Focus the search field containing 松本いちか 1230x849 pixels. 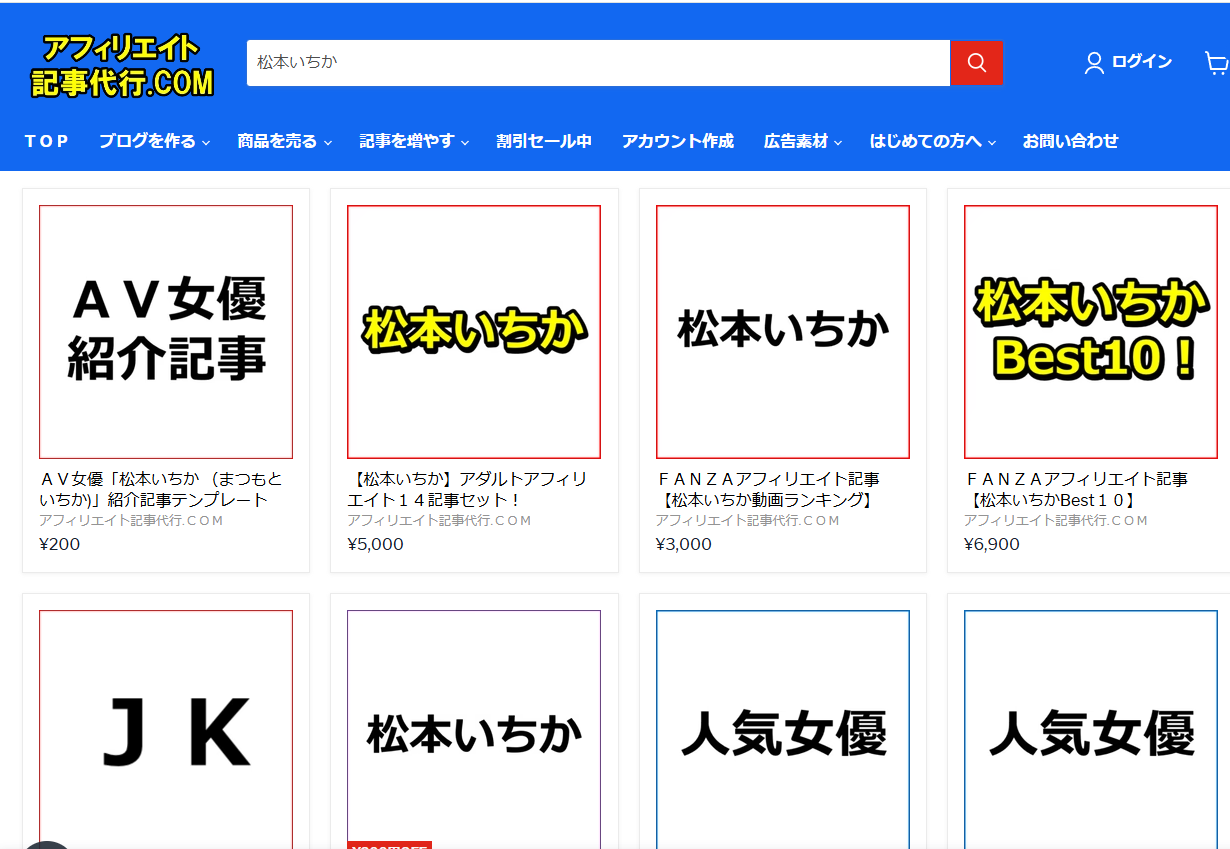point(598,63)
